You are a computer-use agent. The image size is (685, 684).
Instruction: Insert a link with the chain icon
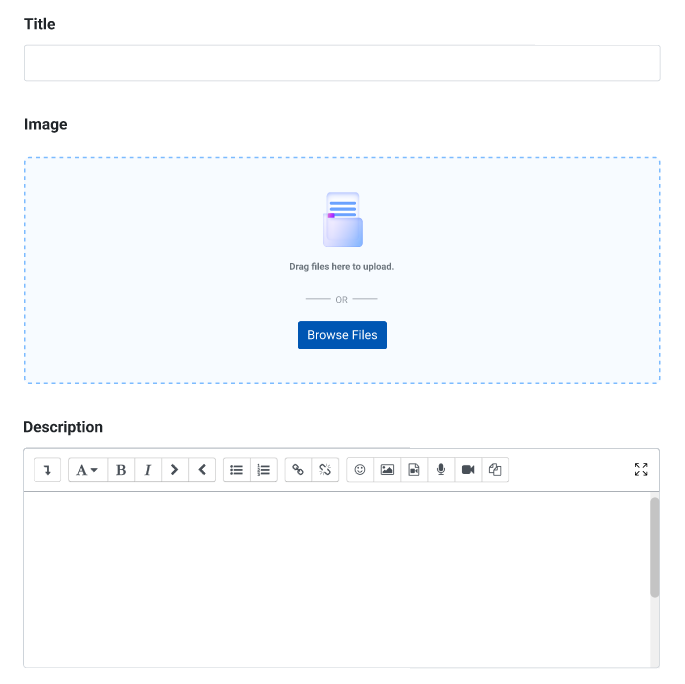(298, 470)
